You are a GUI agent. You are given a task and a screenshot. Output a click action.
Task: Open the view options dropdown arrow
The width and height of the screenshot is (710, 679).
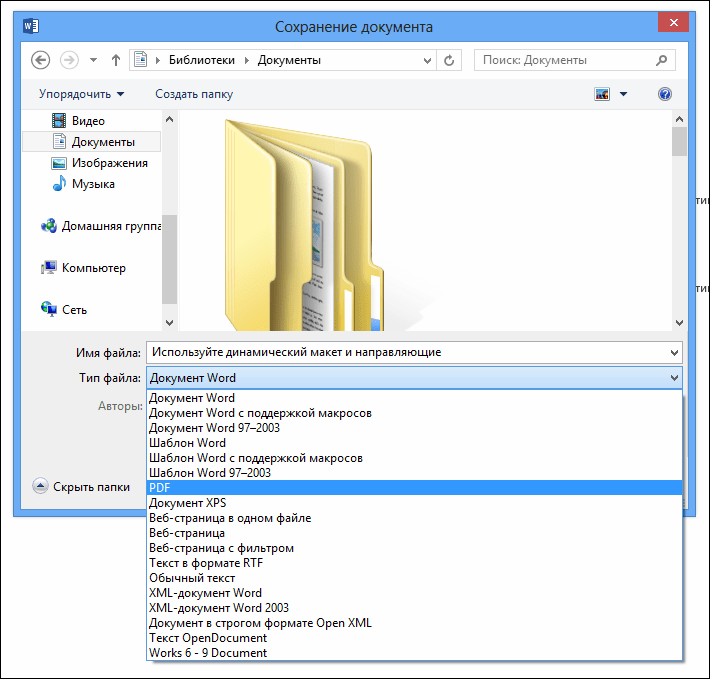coord(624,94)
